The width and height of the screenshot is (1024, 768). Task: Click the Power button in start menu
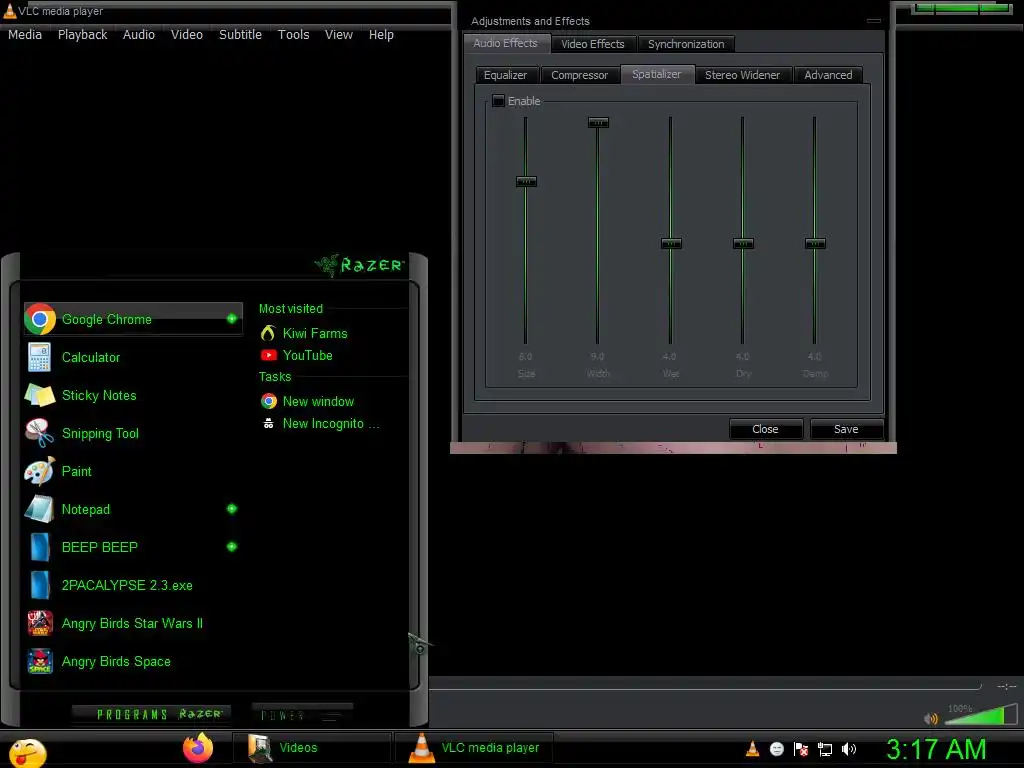click(x=302, y=715)
